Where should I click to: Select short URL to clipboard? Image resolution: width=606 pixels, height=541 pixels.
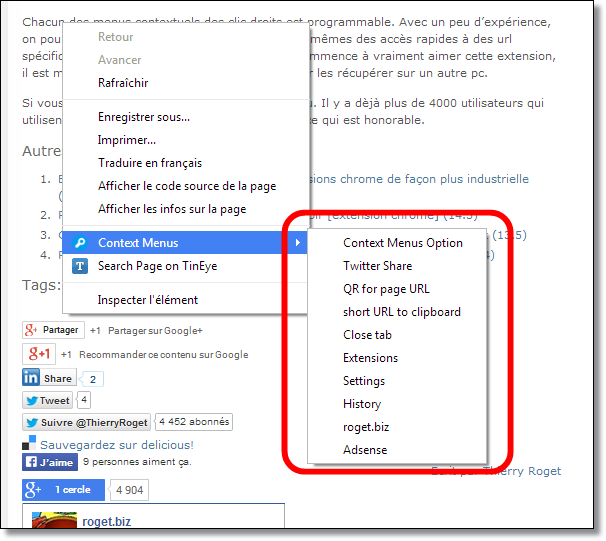point(397,312)
